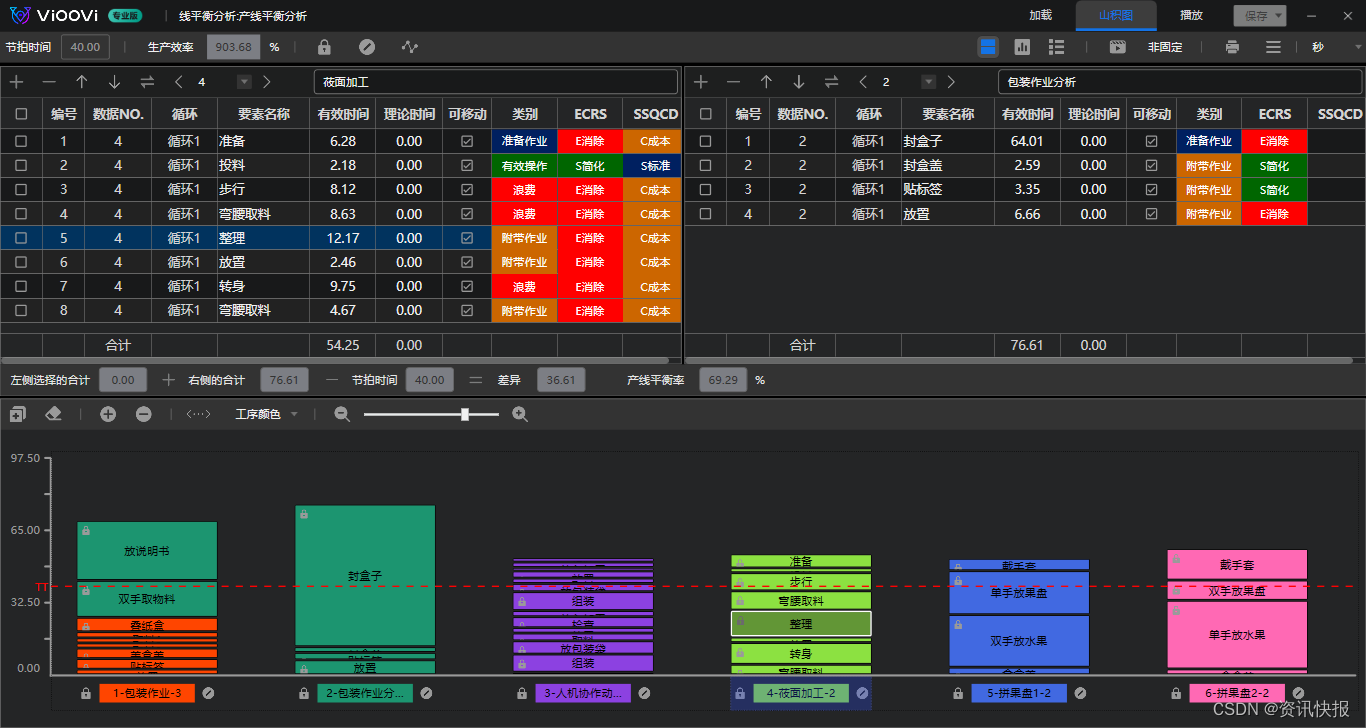Click the round plus icon in chart toolbar

(108, 414)
